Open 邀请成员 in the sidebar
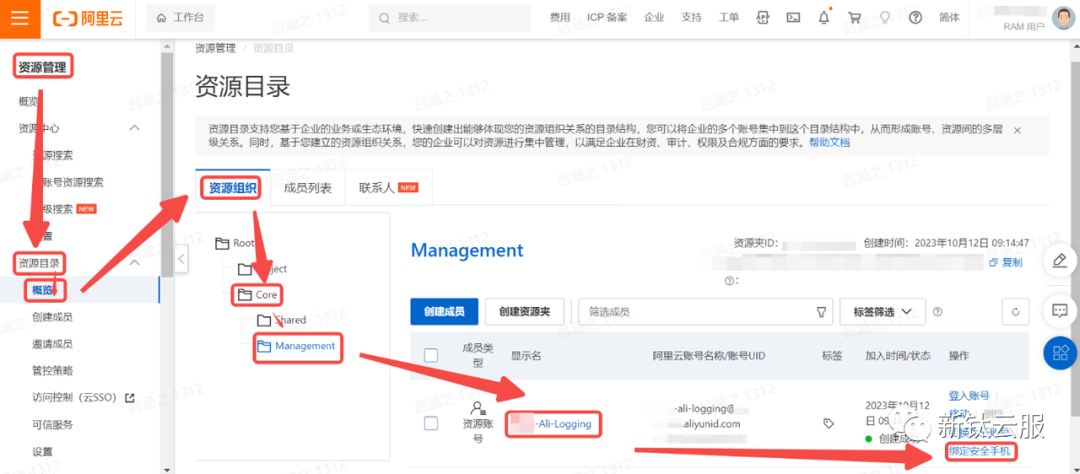The height and width of the screenshot is (474, 1080). point(52,344)
